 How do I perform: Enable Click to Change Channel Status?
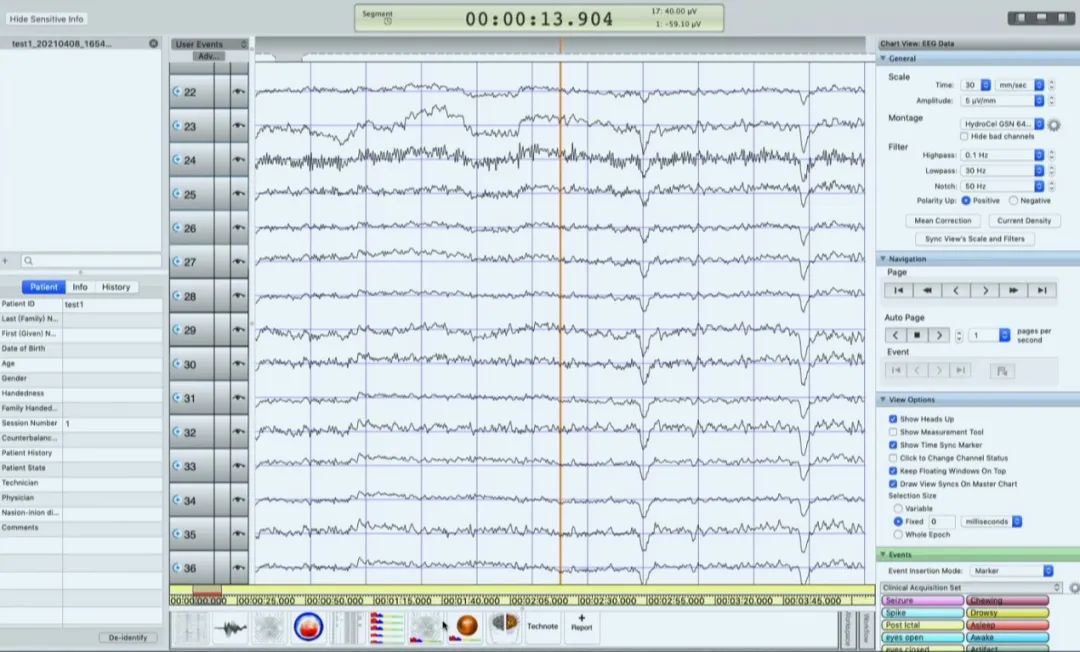coord(893,459)
